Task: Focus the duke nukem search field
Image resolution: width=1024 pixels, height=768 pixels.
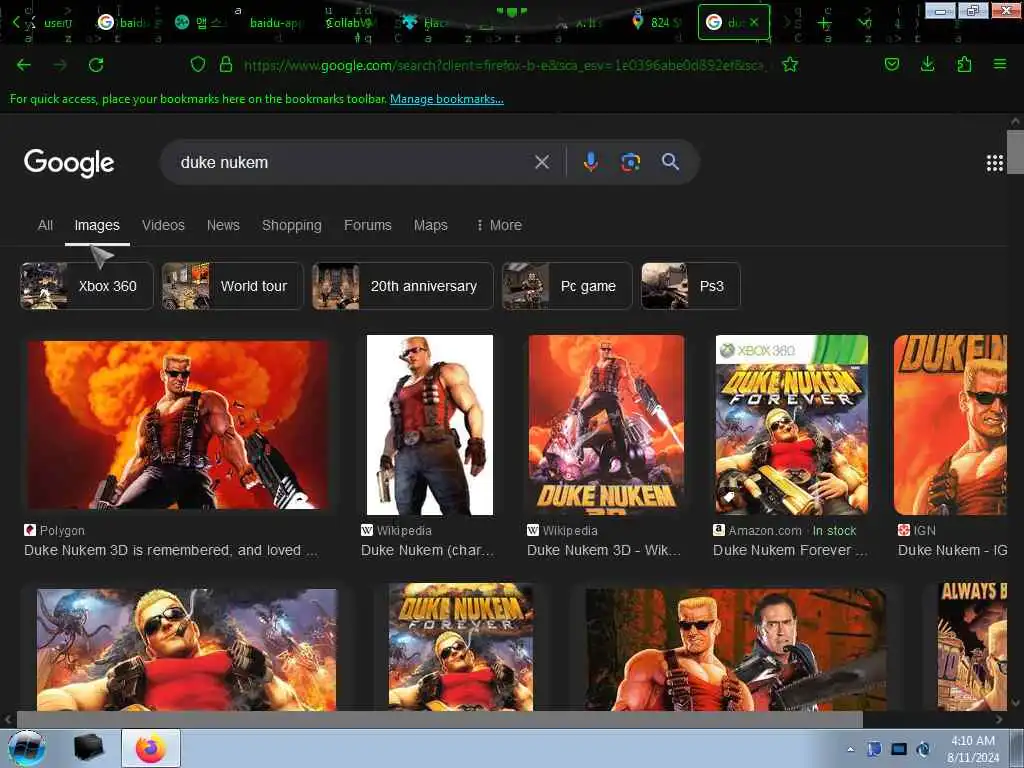Action: (x=353, y=163)
